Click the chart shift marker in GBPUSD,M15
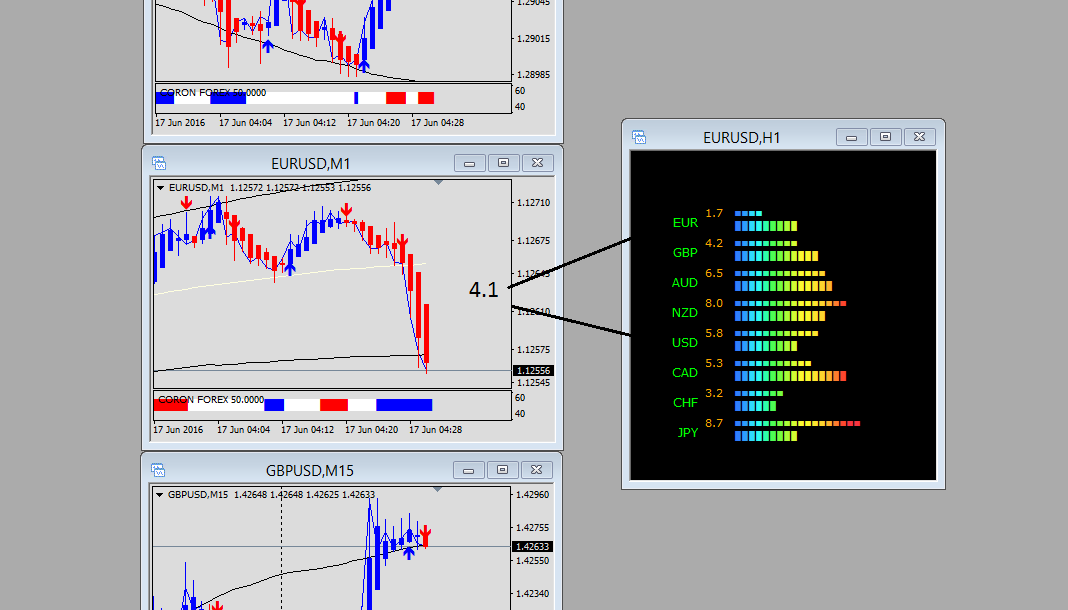1068x610 pixels. 437,489
